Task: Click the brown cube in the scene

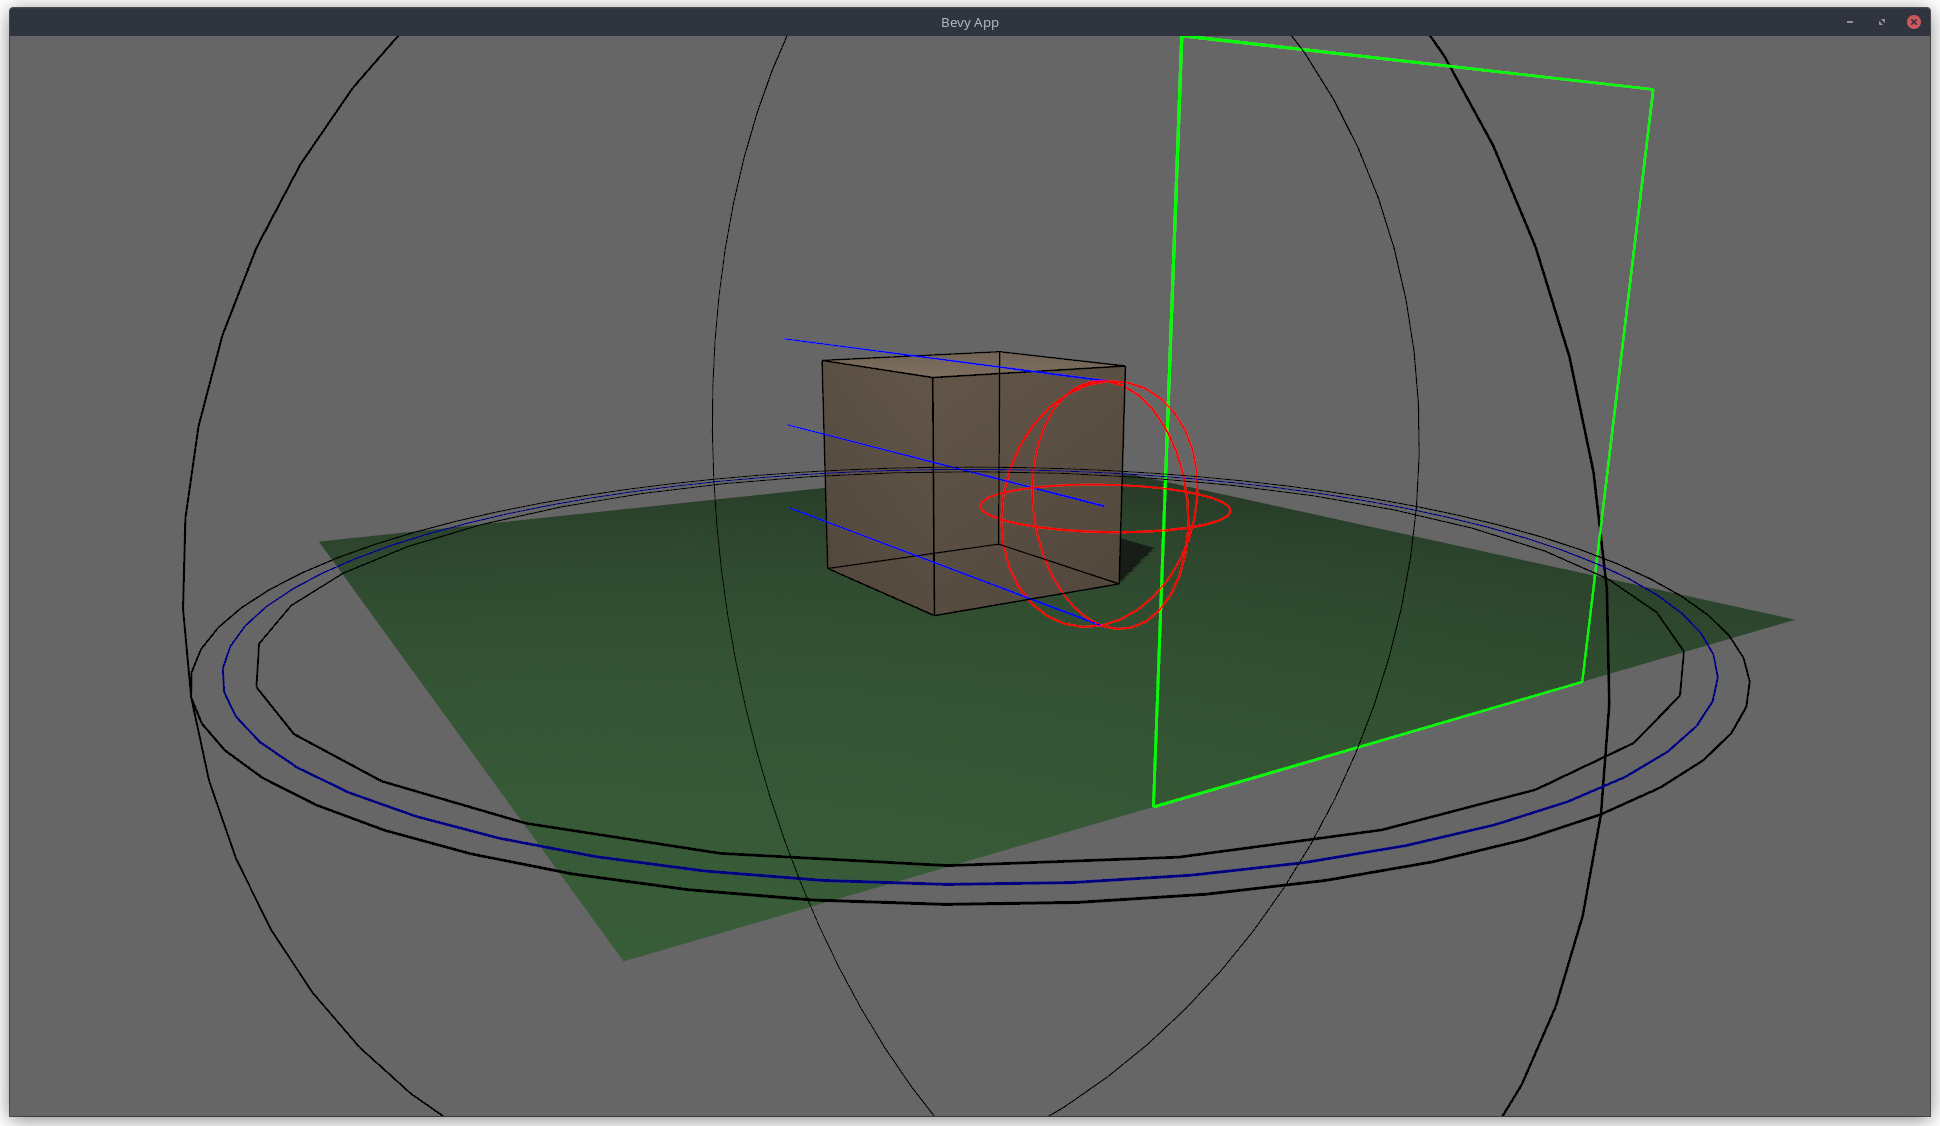Action: tap(973, 483)
